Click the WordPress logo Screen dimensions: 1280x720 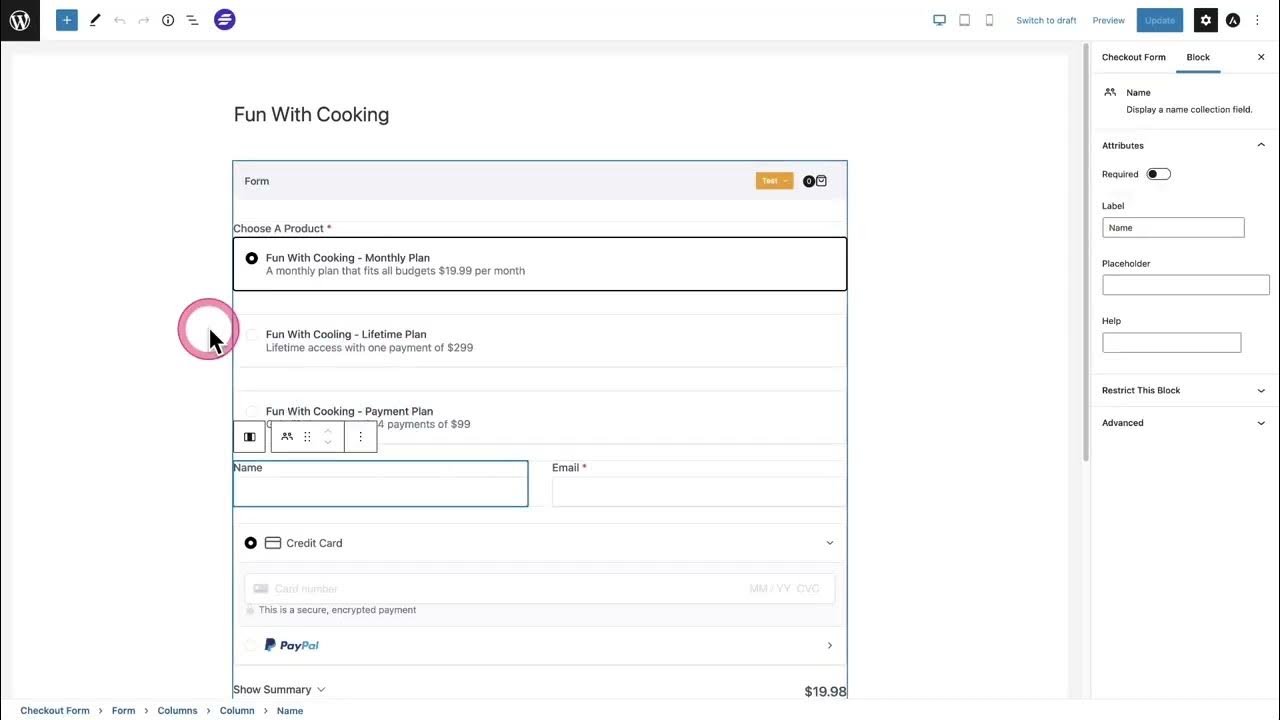coord(20,20)
